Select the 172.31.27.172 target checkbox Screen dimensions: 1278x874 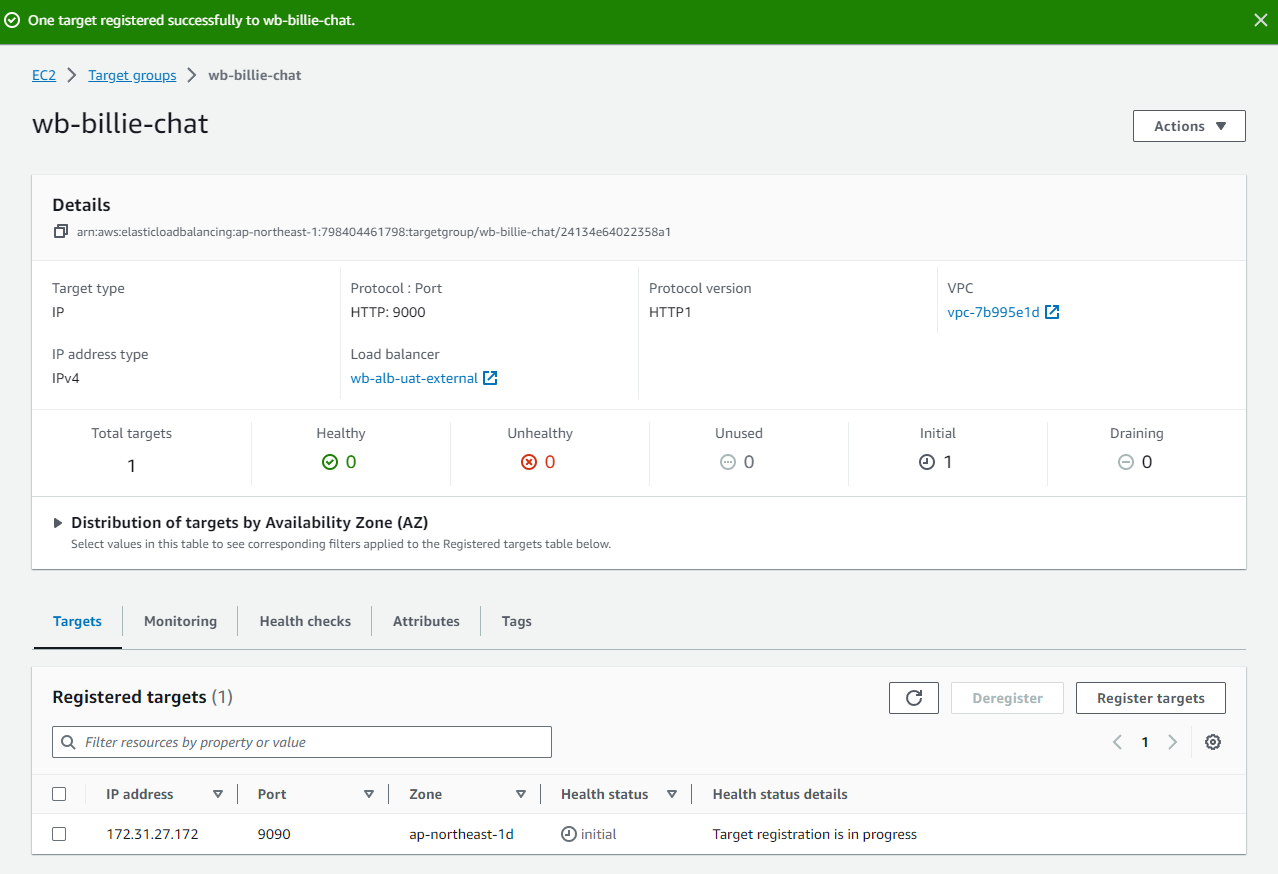click(59, 834)
